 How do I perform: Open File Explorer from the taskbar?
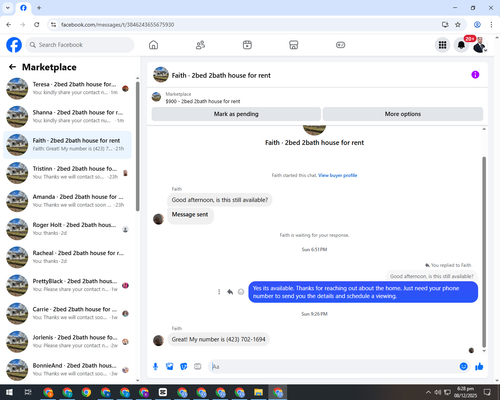coord(258,392)
